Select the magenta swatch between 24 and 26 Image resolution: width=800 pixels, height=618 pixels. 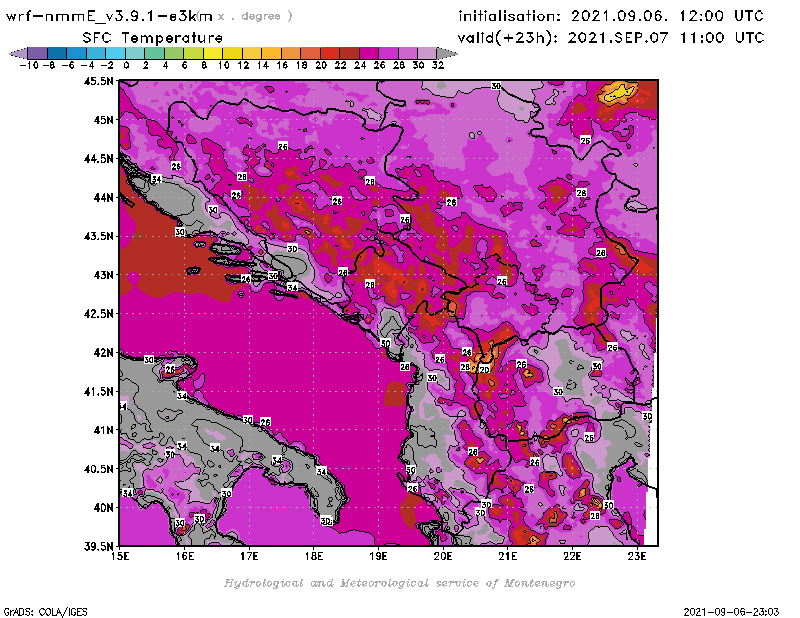pos(369,53)
